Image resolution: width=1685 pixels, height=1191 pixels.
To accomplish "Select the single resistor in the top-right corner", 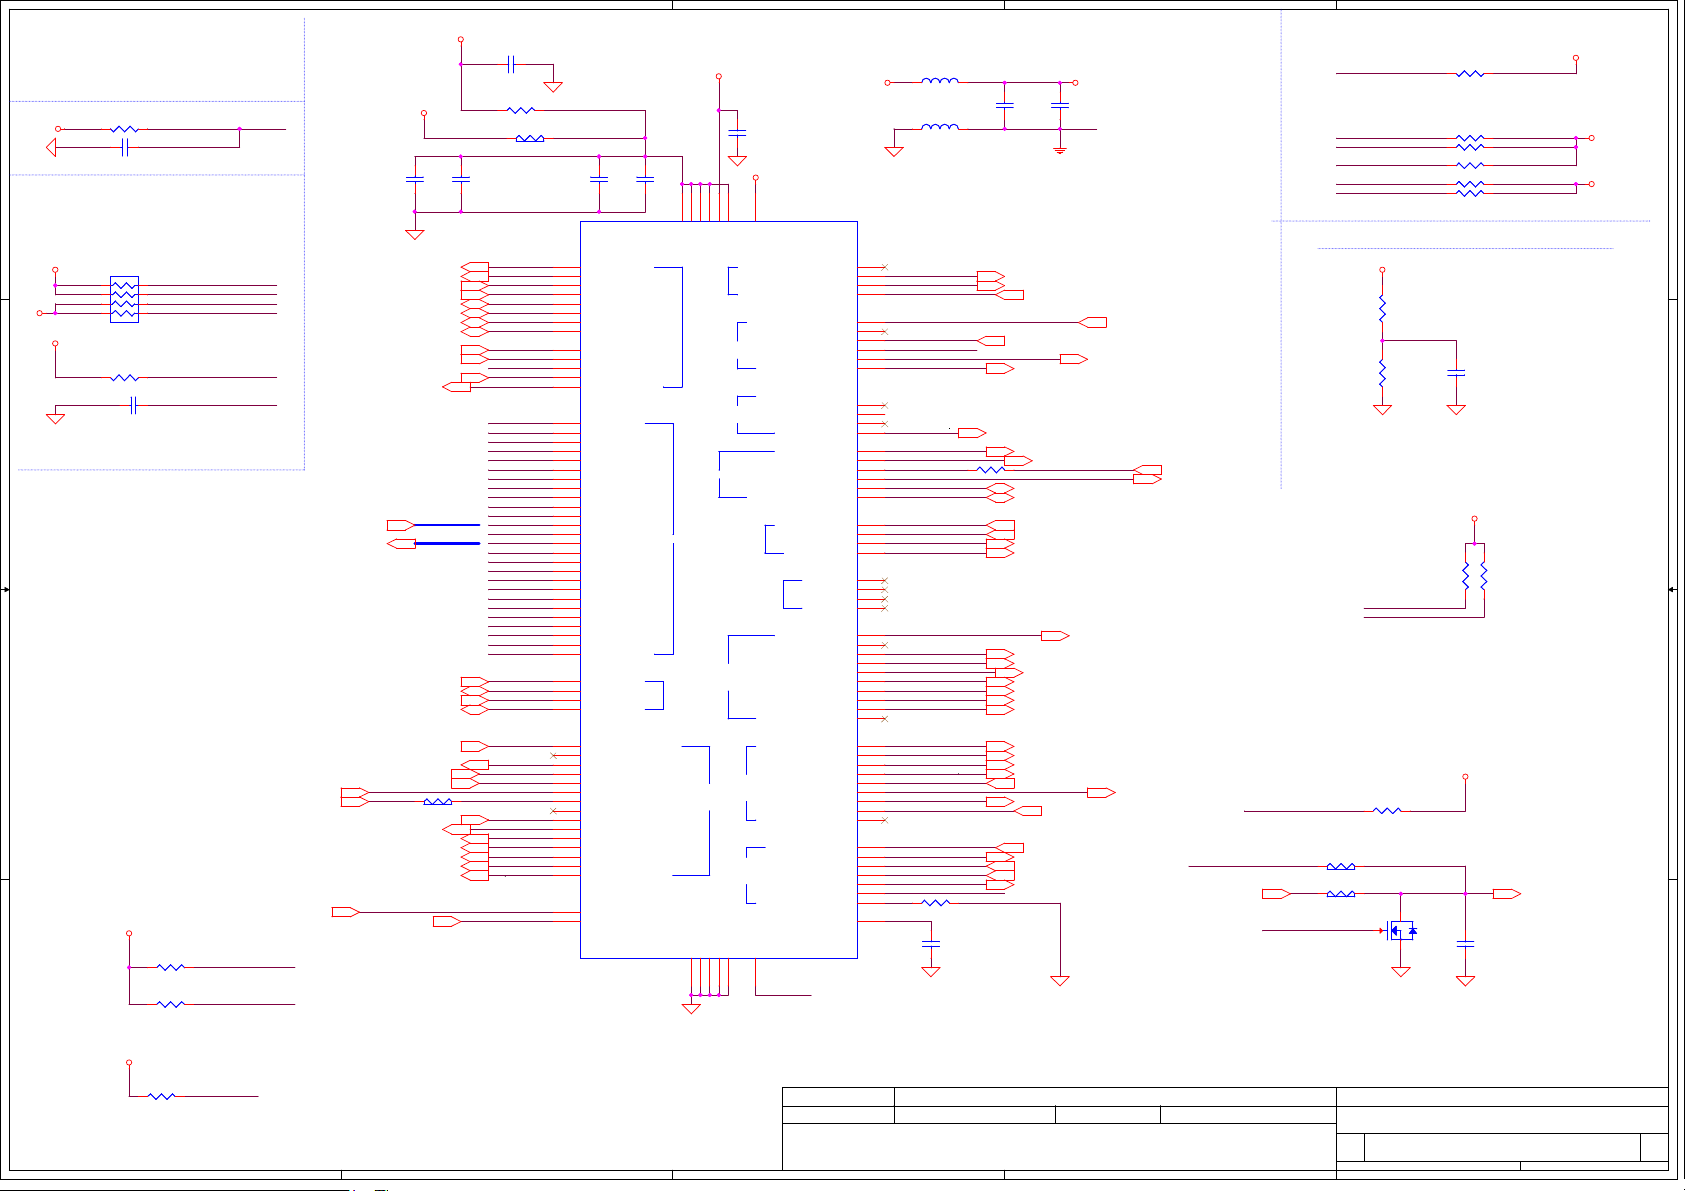I will tap(1470, 73).
